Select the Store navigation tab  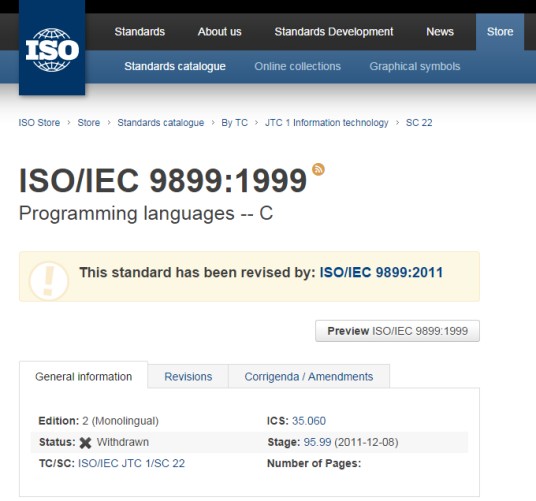500,32
